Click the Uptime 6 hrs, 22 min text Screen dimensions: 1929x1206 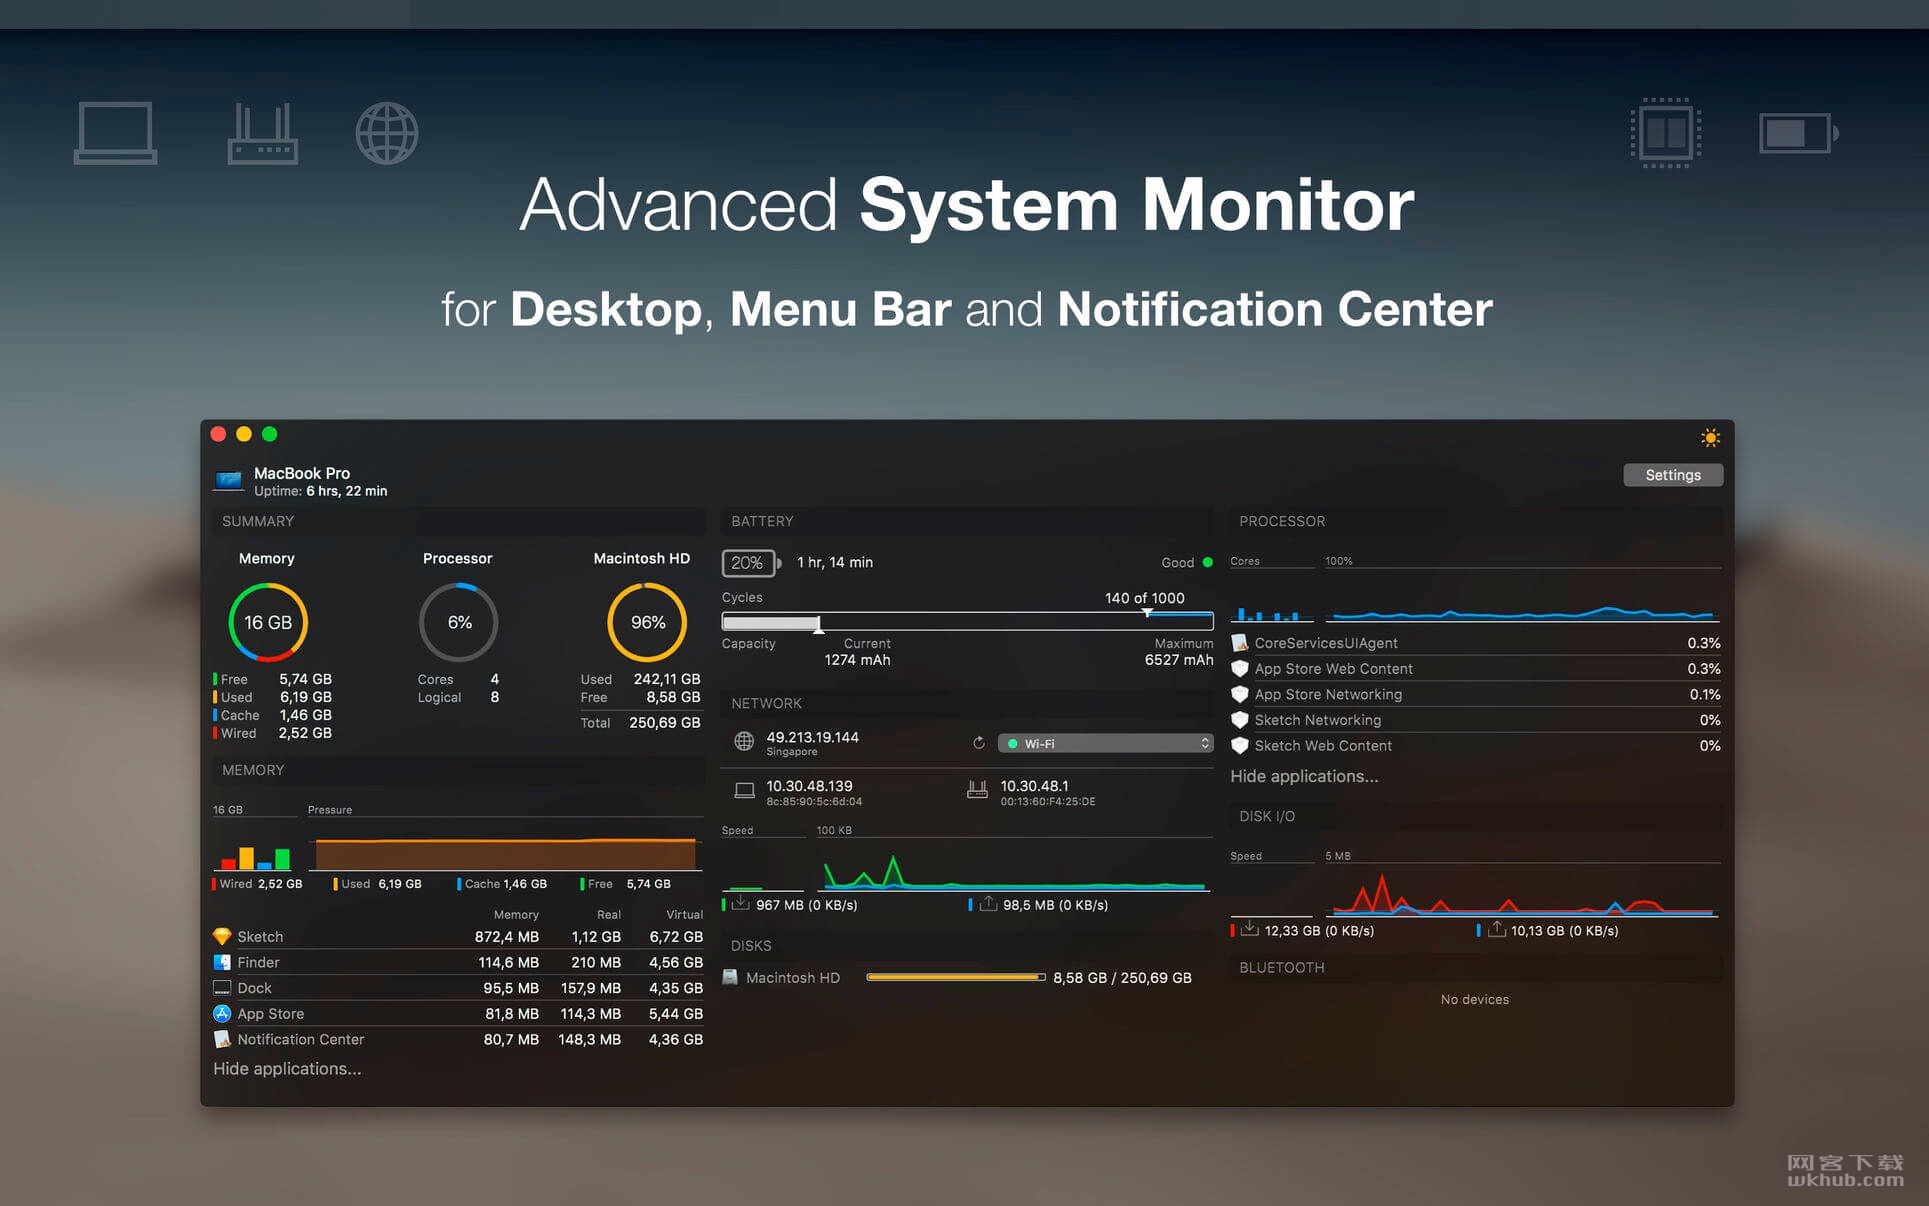coord(320,491)
